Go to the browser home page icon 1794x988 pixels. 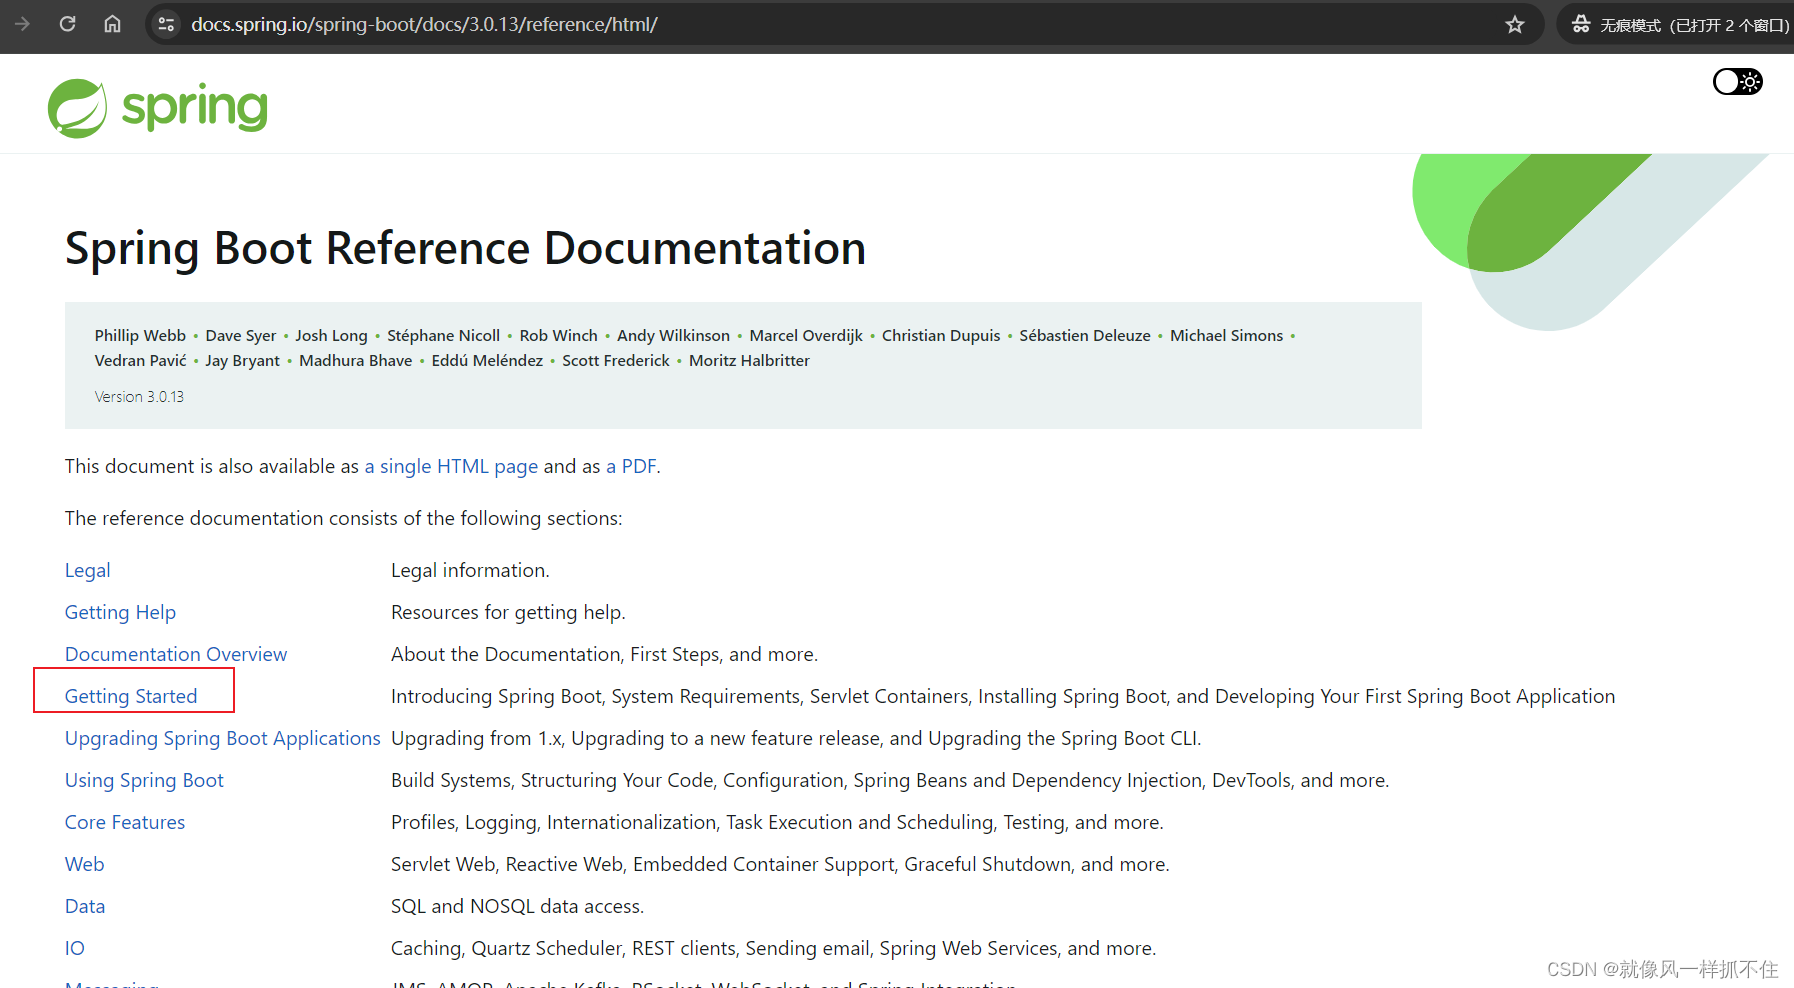[112, 24]
